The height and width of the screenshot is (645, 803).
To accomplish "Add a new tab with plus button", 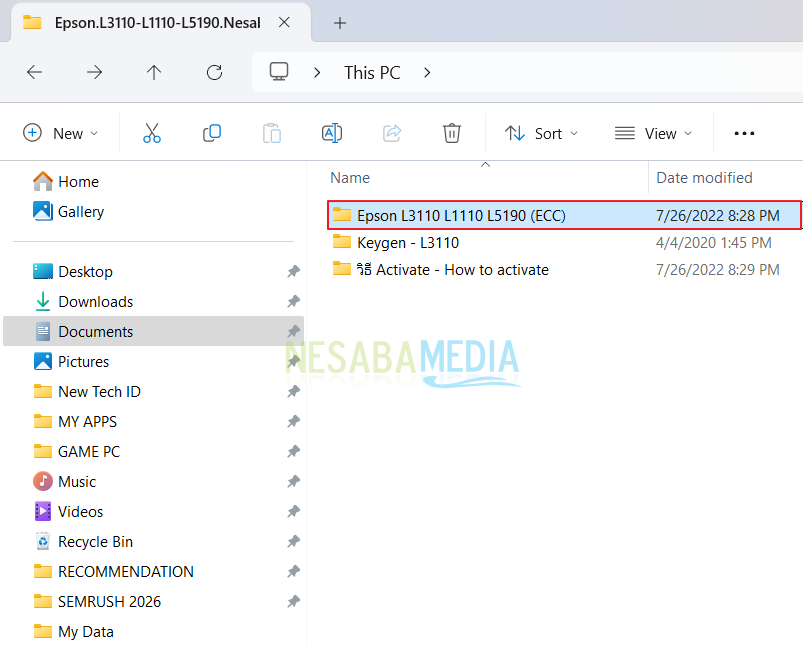I will [x=340, y=22].
